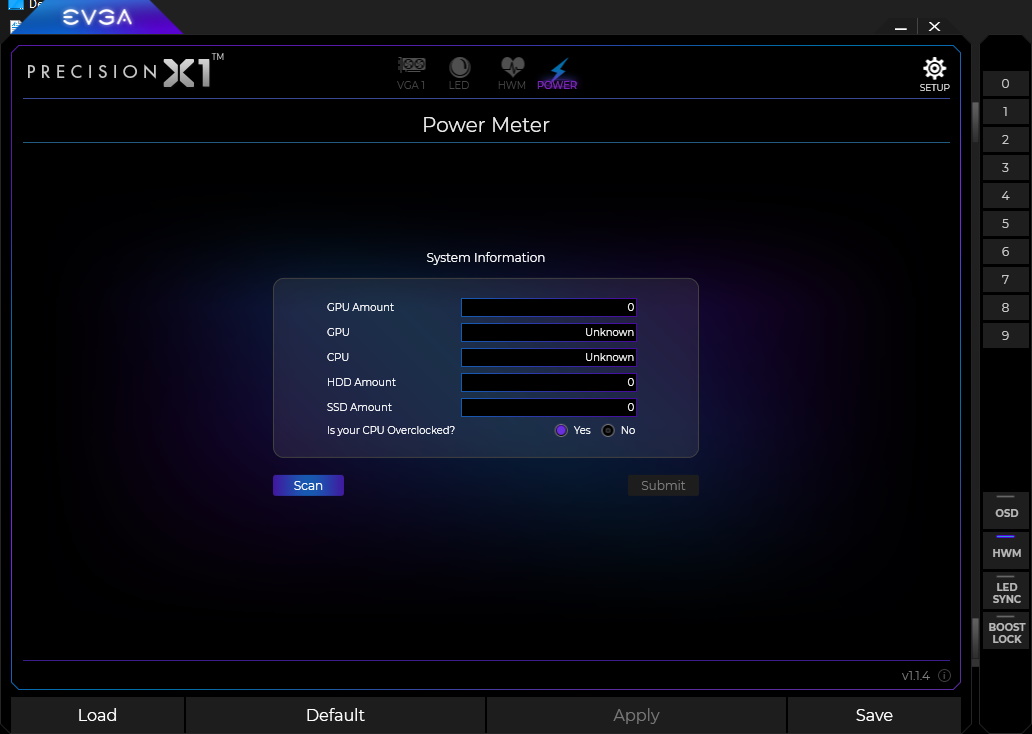Viewport: 1032px width, 734px height.
Task: Select profile slot 0
Action: click(1005, 84)
